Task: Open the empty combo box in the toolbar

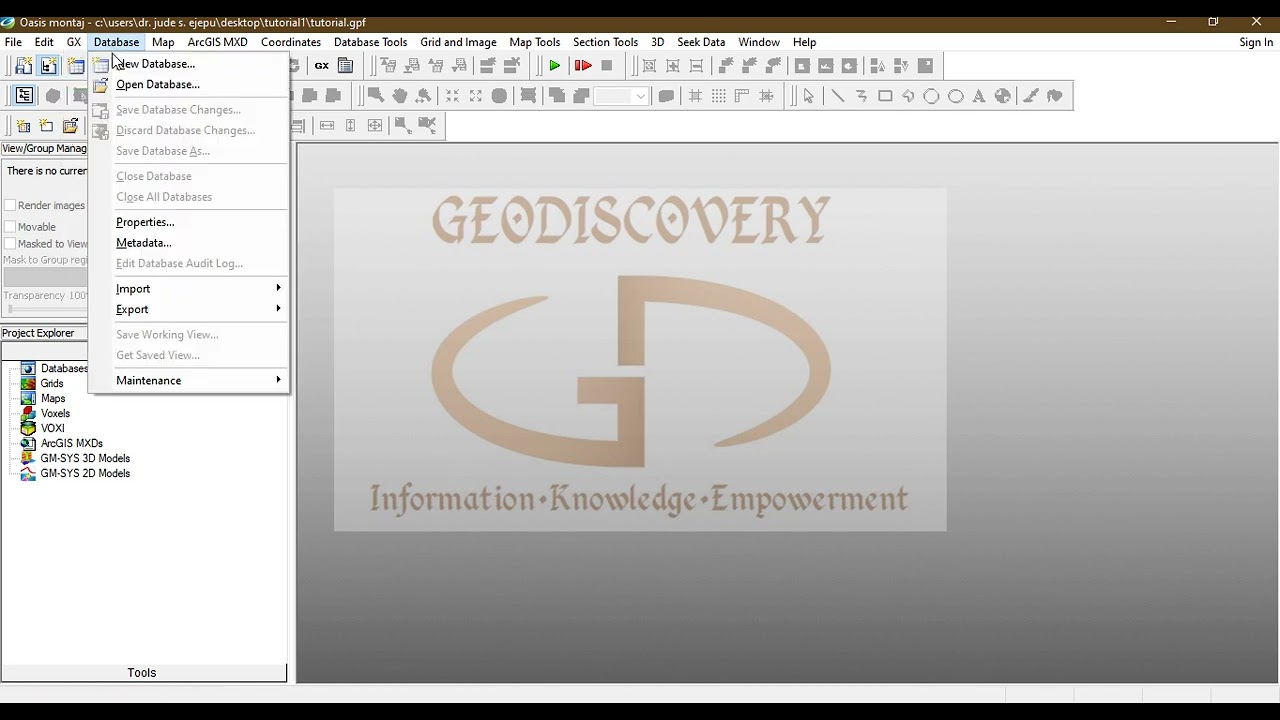Action: point(622,96)
